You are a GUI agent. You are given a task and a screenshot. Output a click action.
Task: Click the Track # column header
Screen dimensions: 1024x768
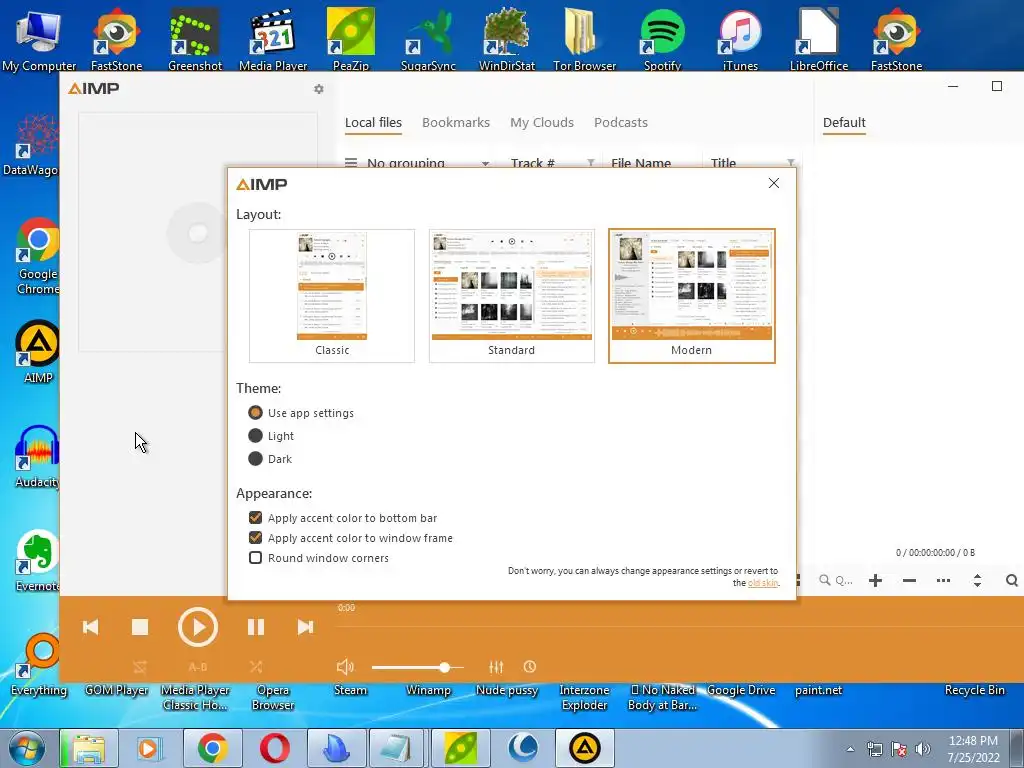[x=533, y=163]
